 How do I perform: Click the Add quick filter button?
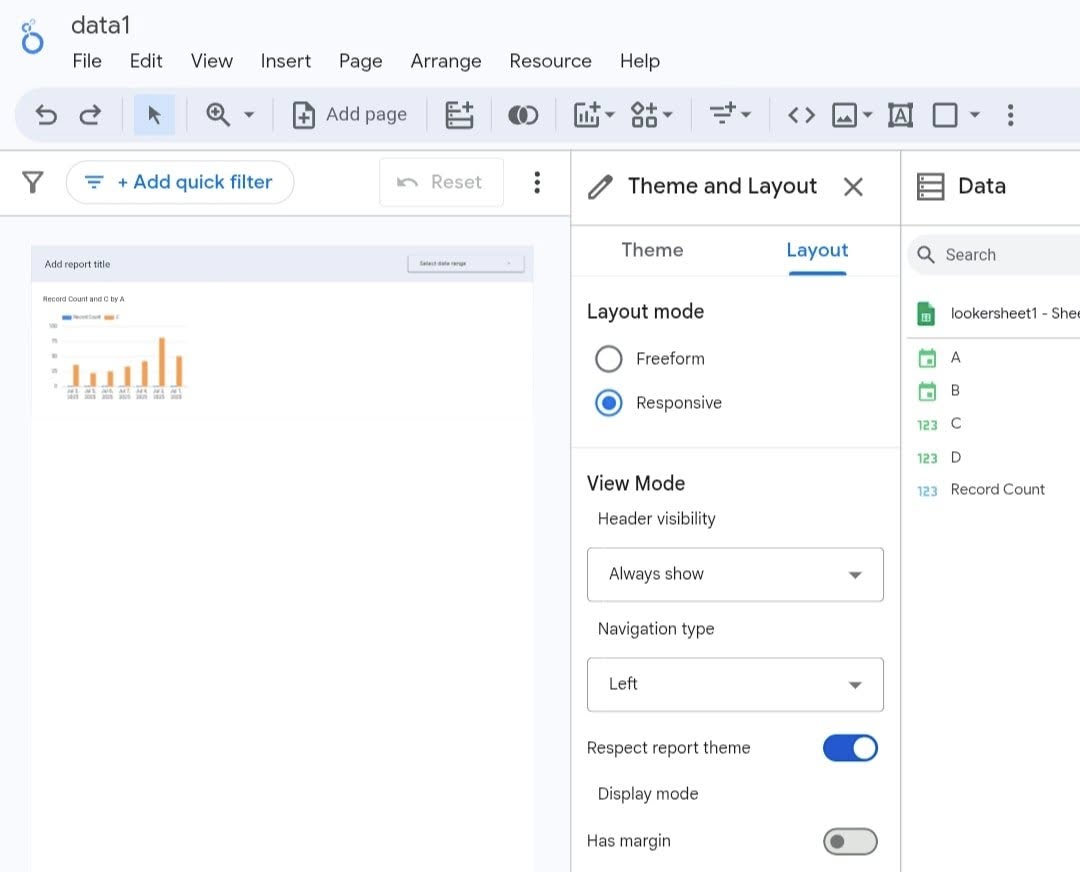(x=180, y=182)
